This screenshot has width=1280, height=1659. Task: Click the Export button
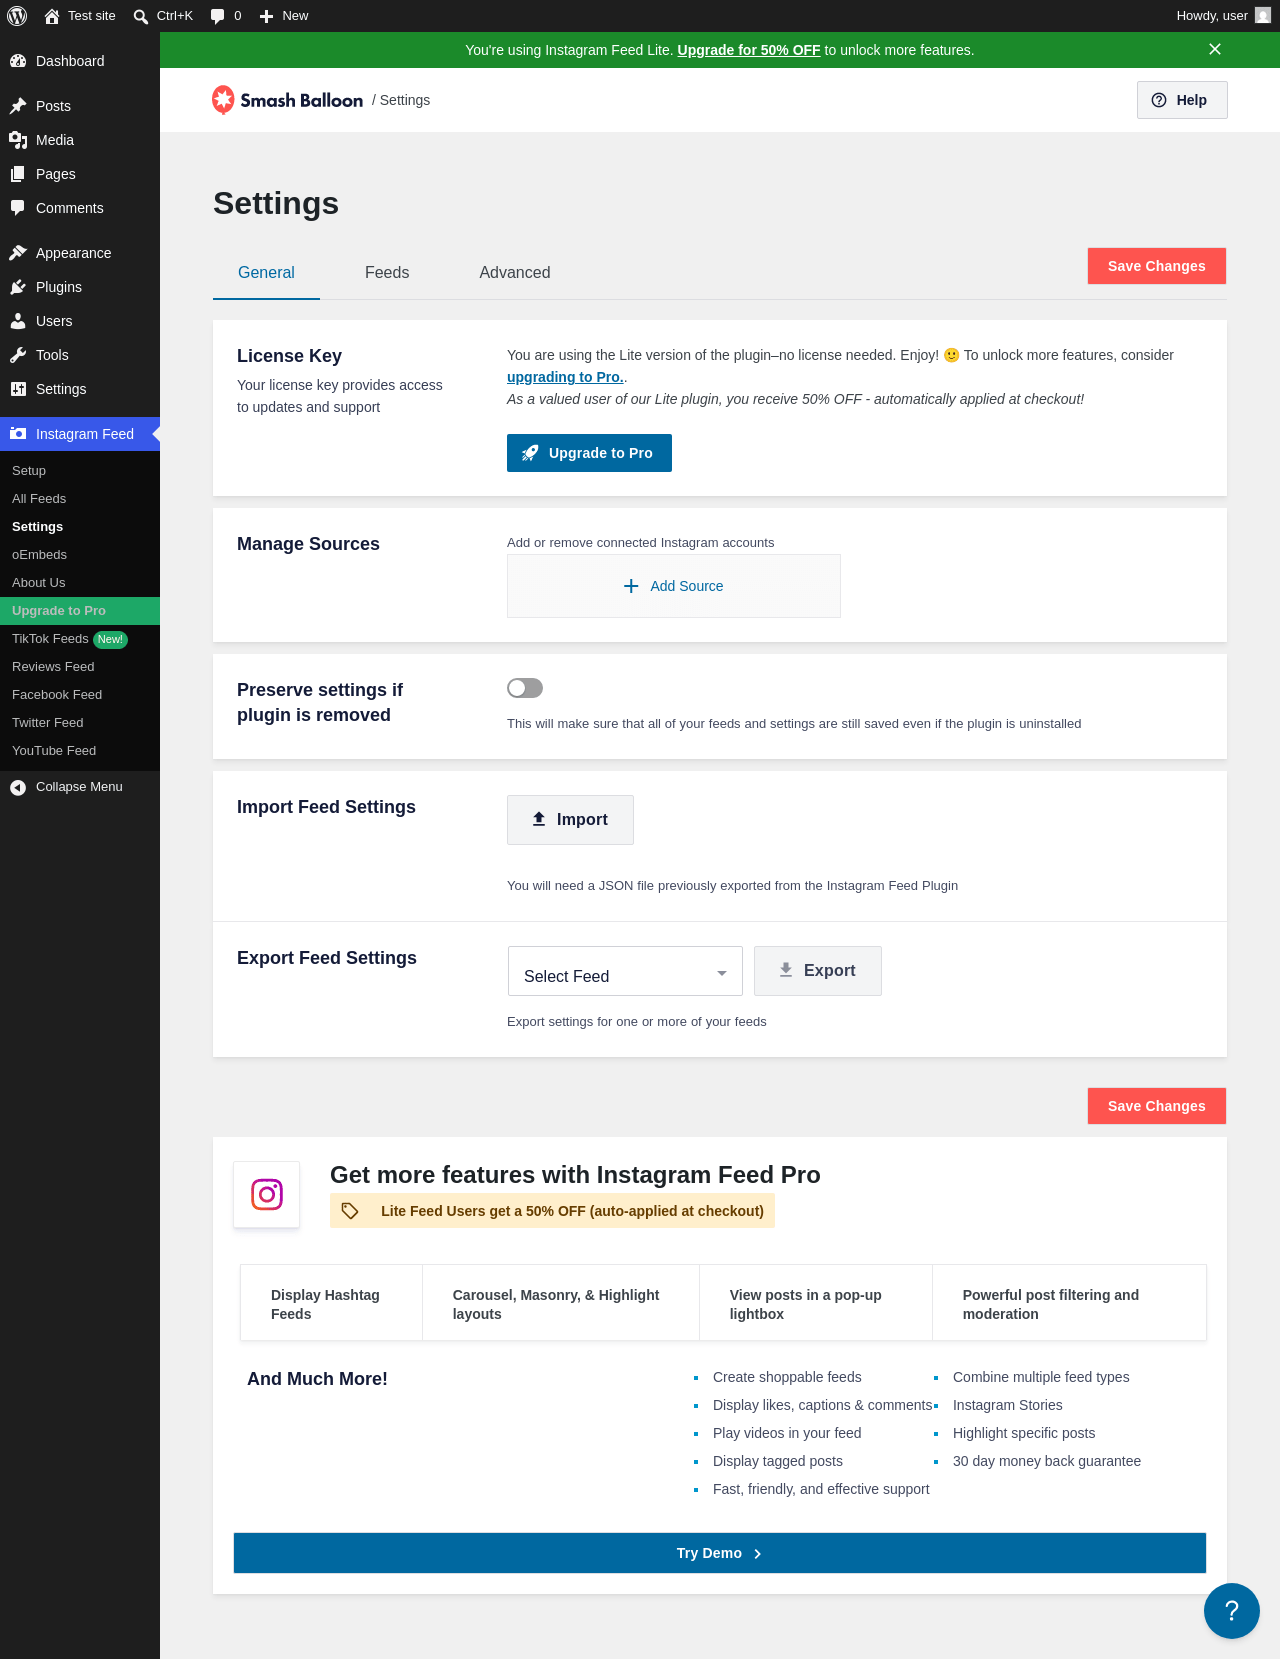[x=818, y=971]
